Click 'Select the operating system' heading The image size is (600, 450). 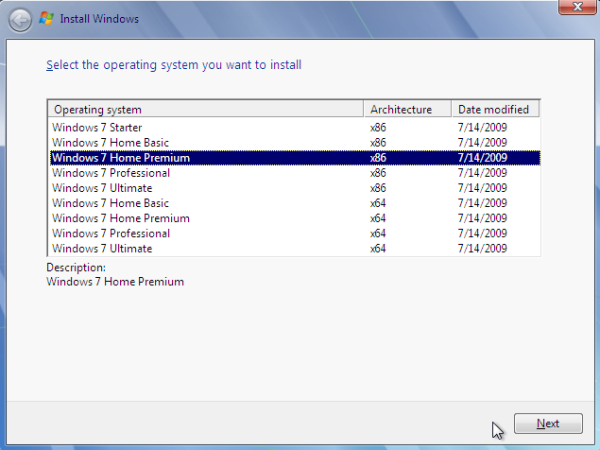coord(174,65)
